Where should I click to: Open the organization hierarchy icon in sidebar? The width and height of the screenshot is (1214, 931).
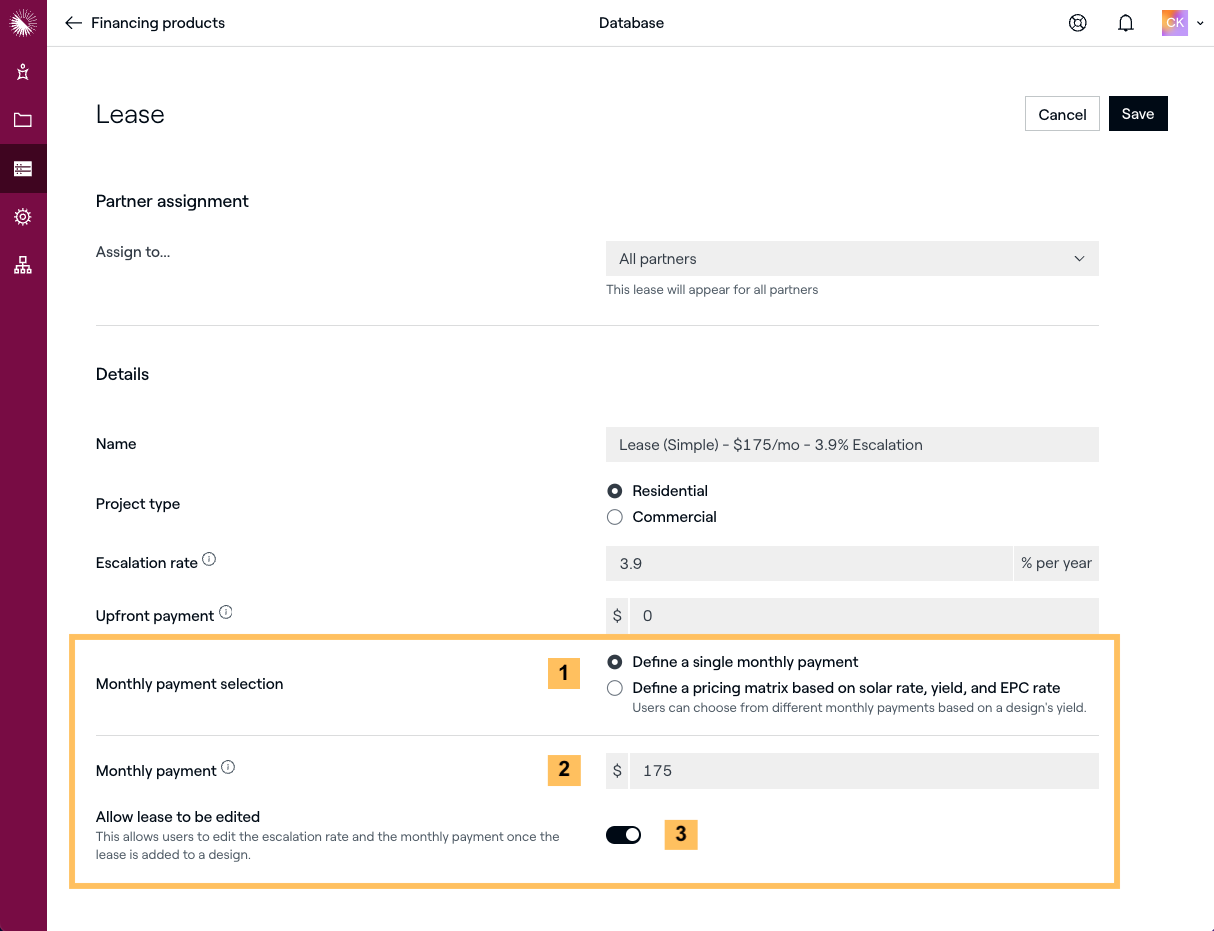23,265
